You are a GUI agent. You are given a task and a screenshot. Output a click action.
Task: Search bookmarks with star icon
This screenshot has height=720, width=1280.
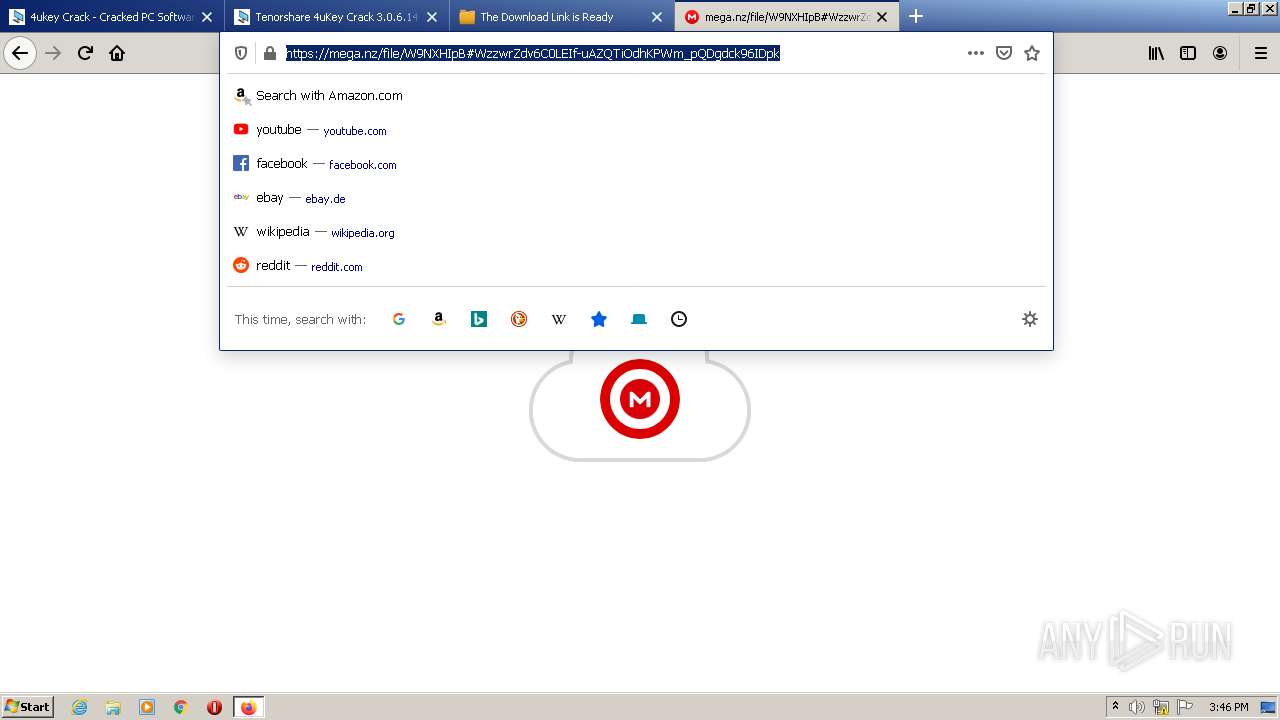pos(599,319)
